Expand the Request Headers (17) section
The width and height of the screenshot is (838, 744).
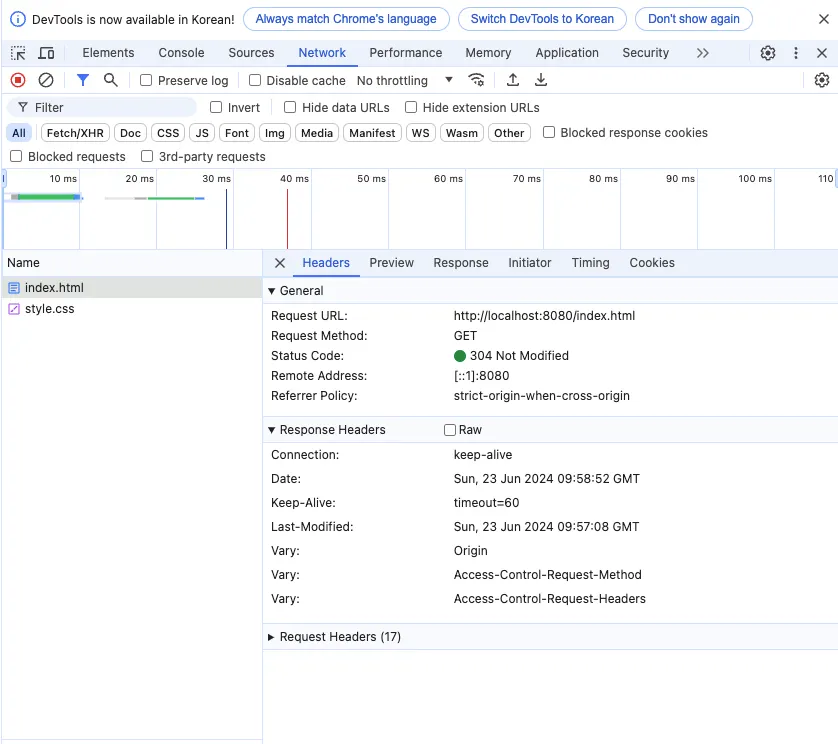[339, 637]
